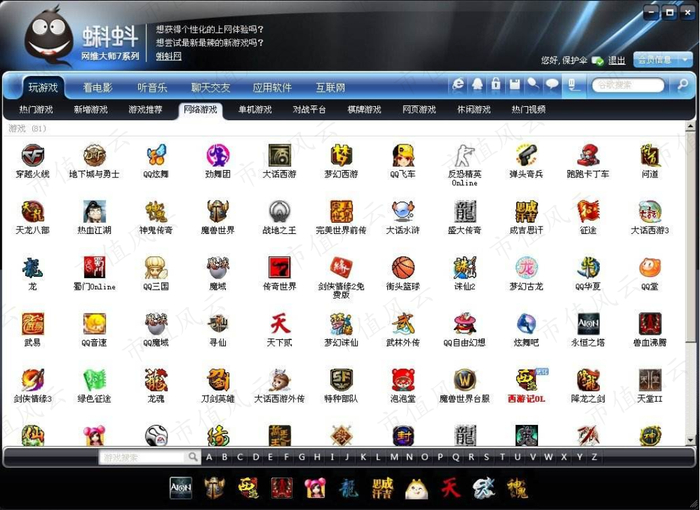
Task: Launch the 穿越火线 game icon
Action: 33,155
